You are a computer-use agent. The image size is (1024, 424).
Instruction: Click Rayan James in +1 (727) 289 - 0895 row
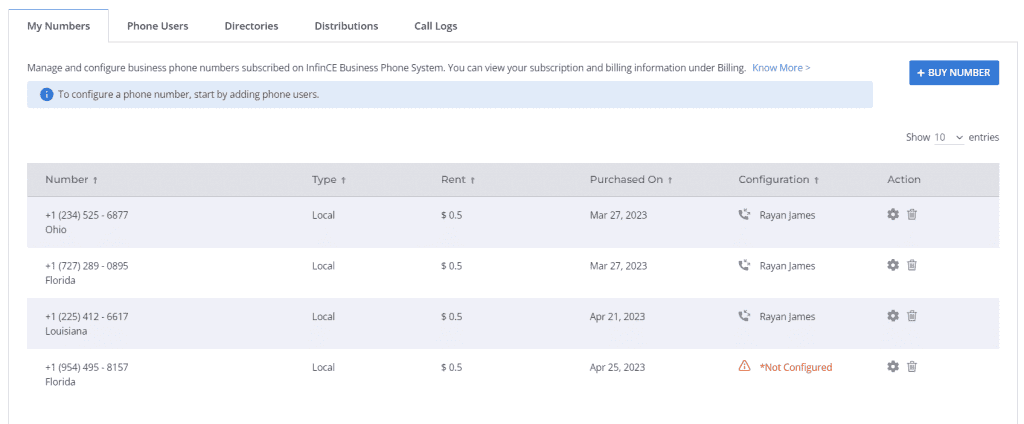click(787, 266)
